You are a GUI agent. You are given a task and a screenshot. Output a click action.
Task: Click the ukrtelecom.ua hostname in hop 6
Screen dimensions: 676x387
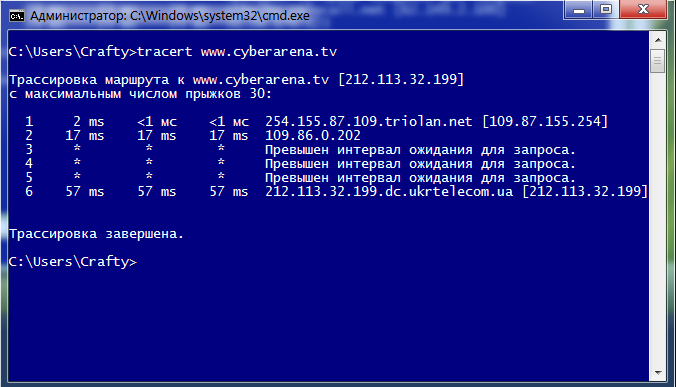389,191
